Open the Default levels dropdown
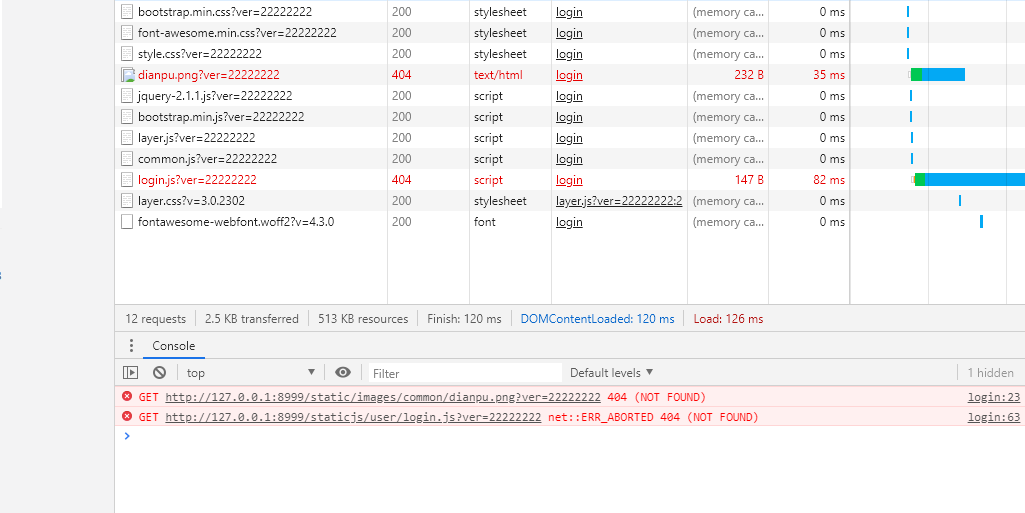This screenshot has width=1025, height=513. click(611, 372)
